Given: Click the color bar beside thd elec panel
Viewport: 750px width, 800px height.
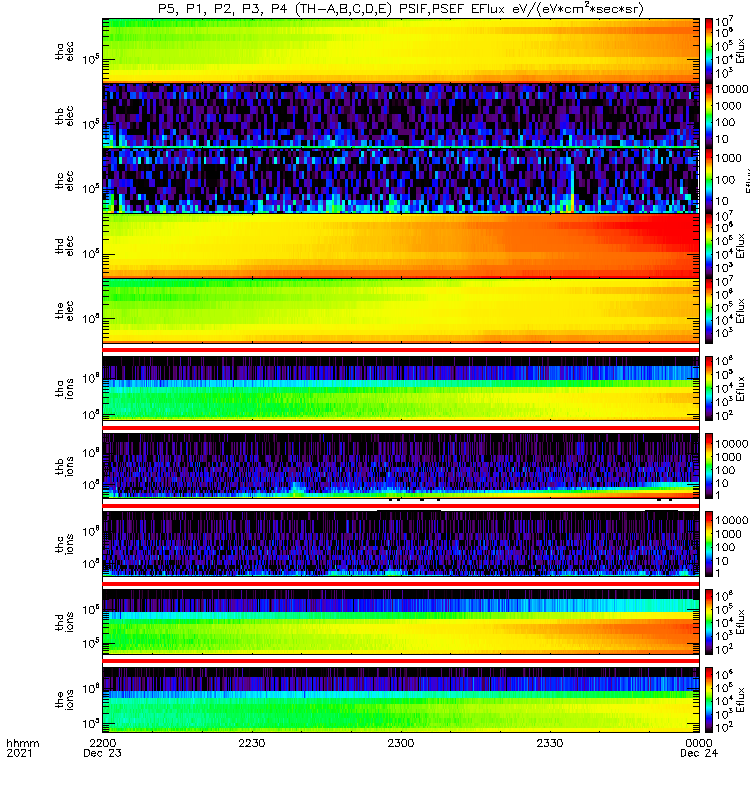Looking at the screenshot, I should [x=709, y=245].
